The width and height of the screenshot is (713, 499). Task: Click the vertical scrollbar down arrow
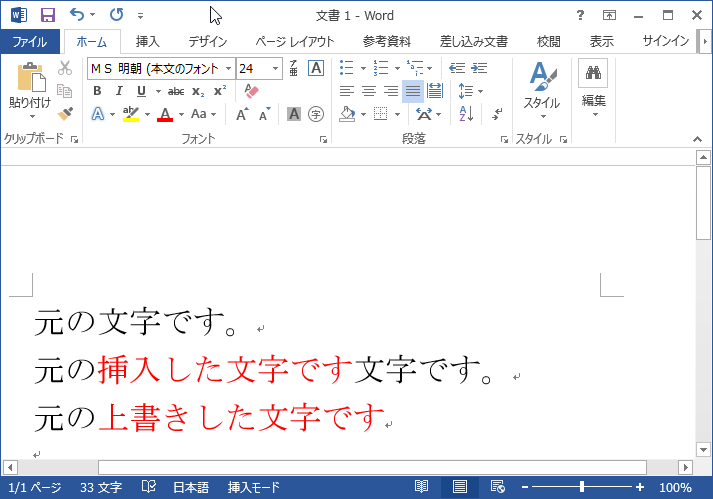[703, 449]
